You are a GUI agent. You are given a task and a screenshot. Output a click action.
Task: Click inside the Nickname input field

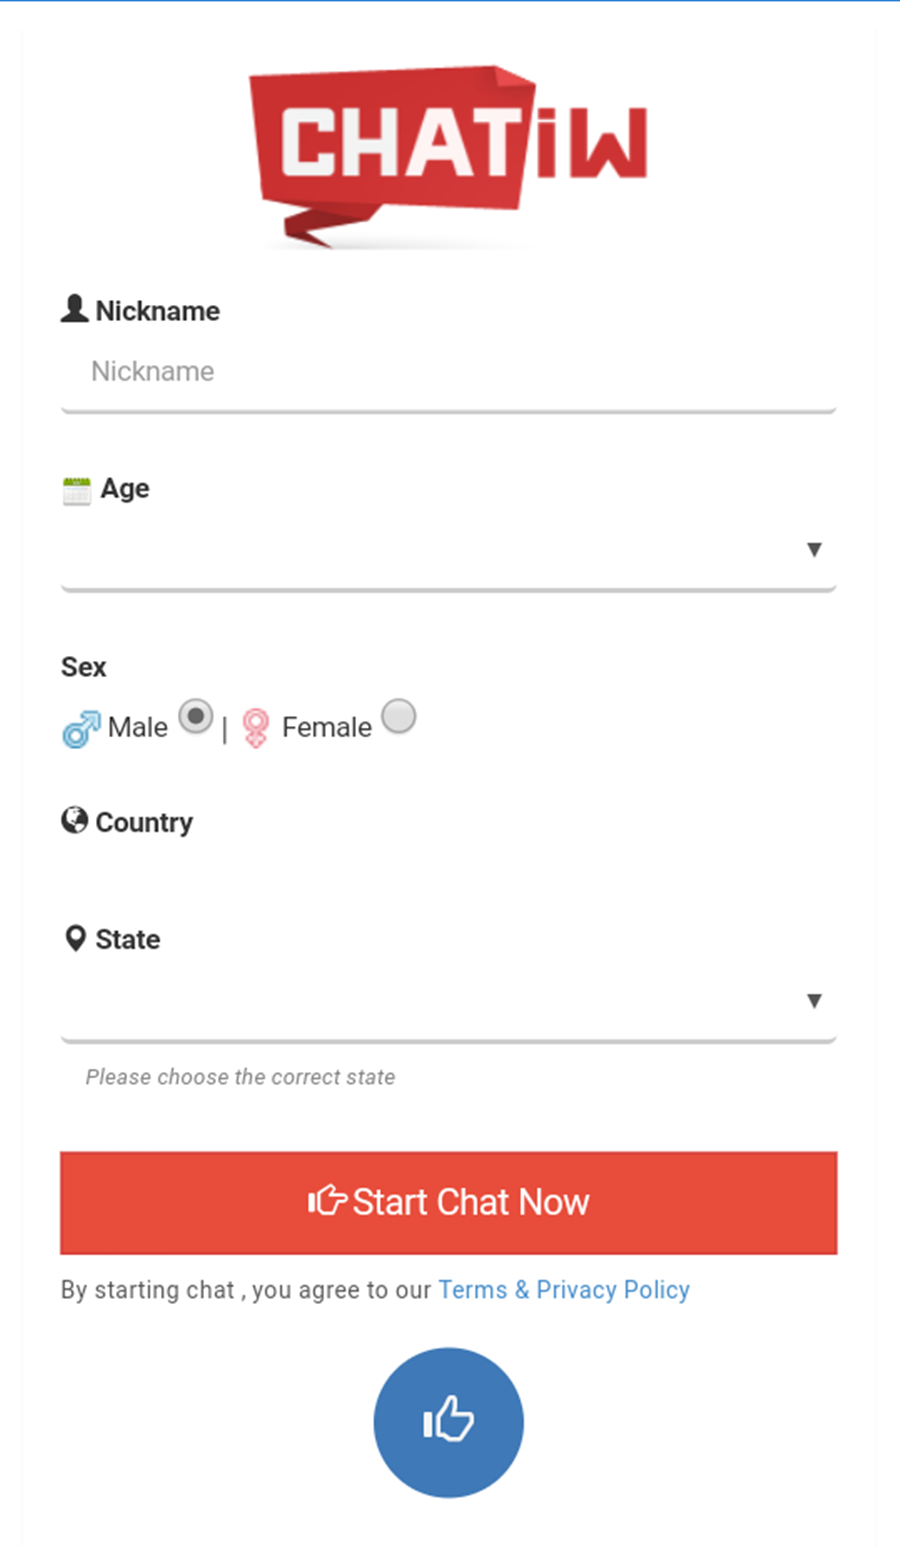tap(448, 371)
